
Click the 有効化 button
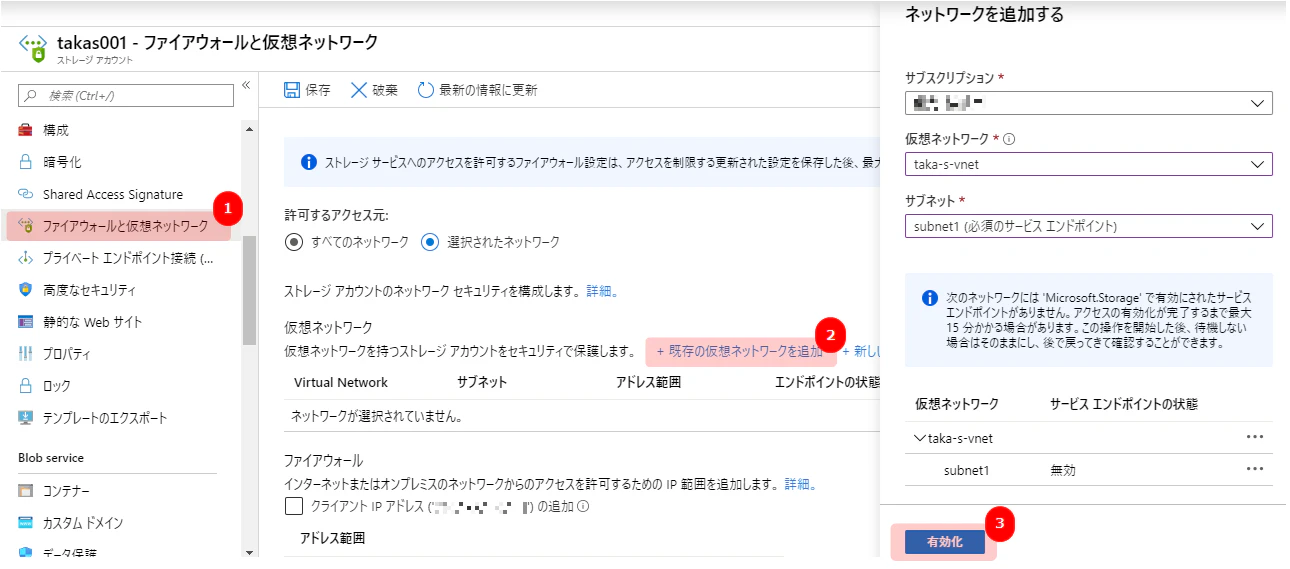click(x=945, y=541)
